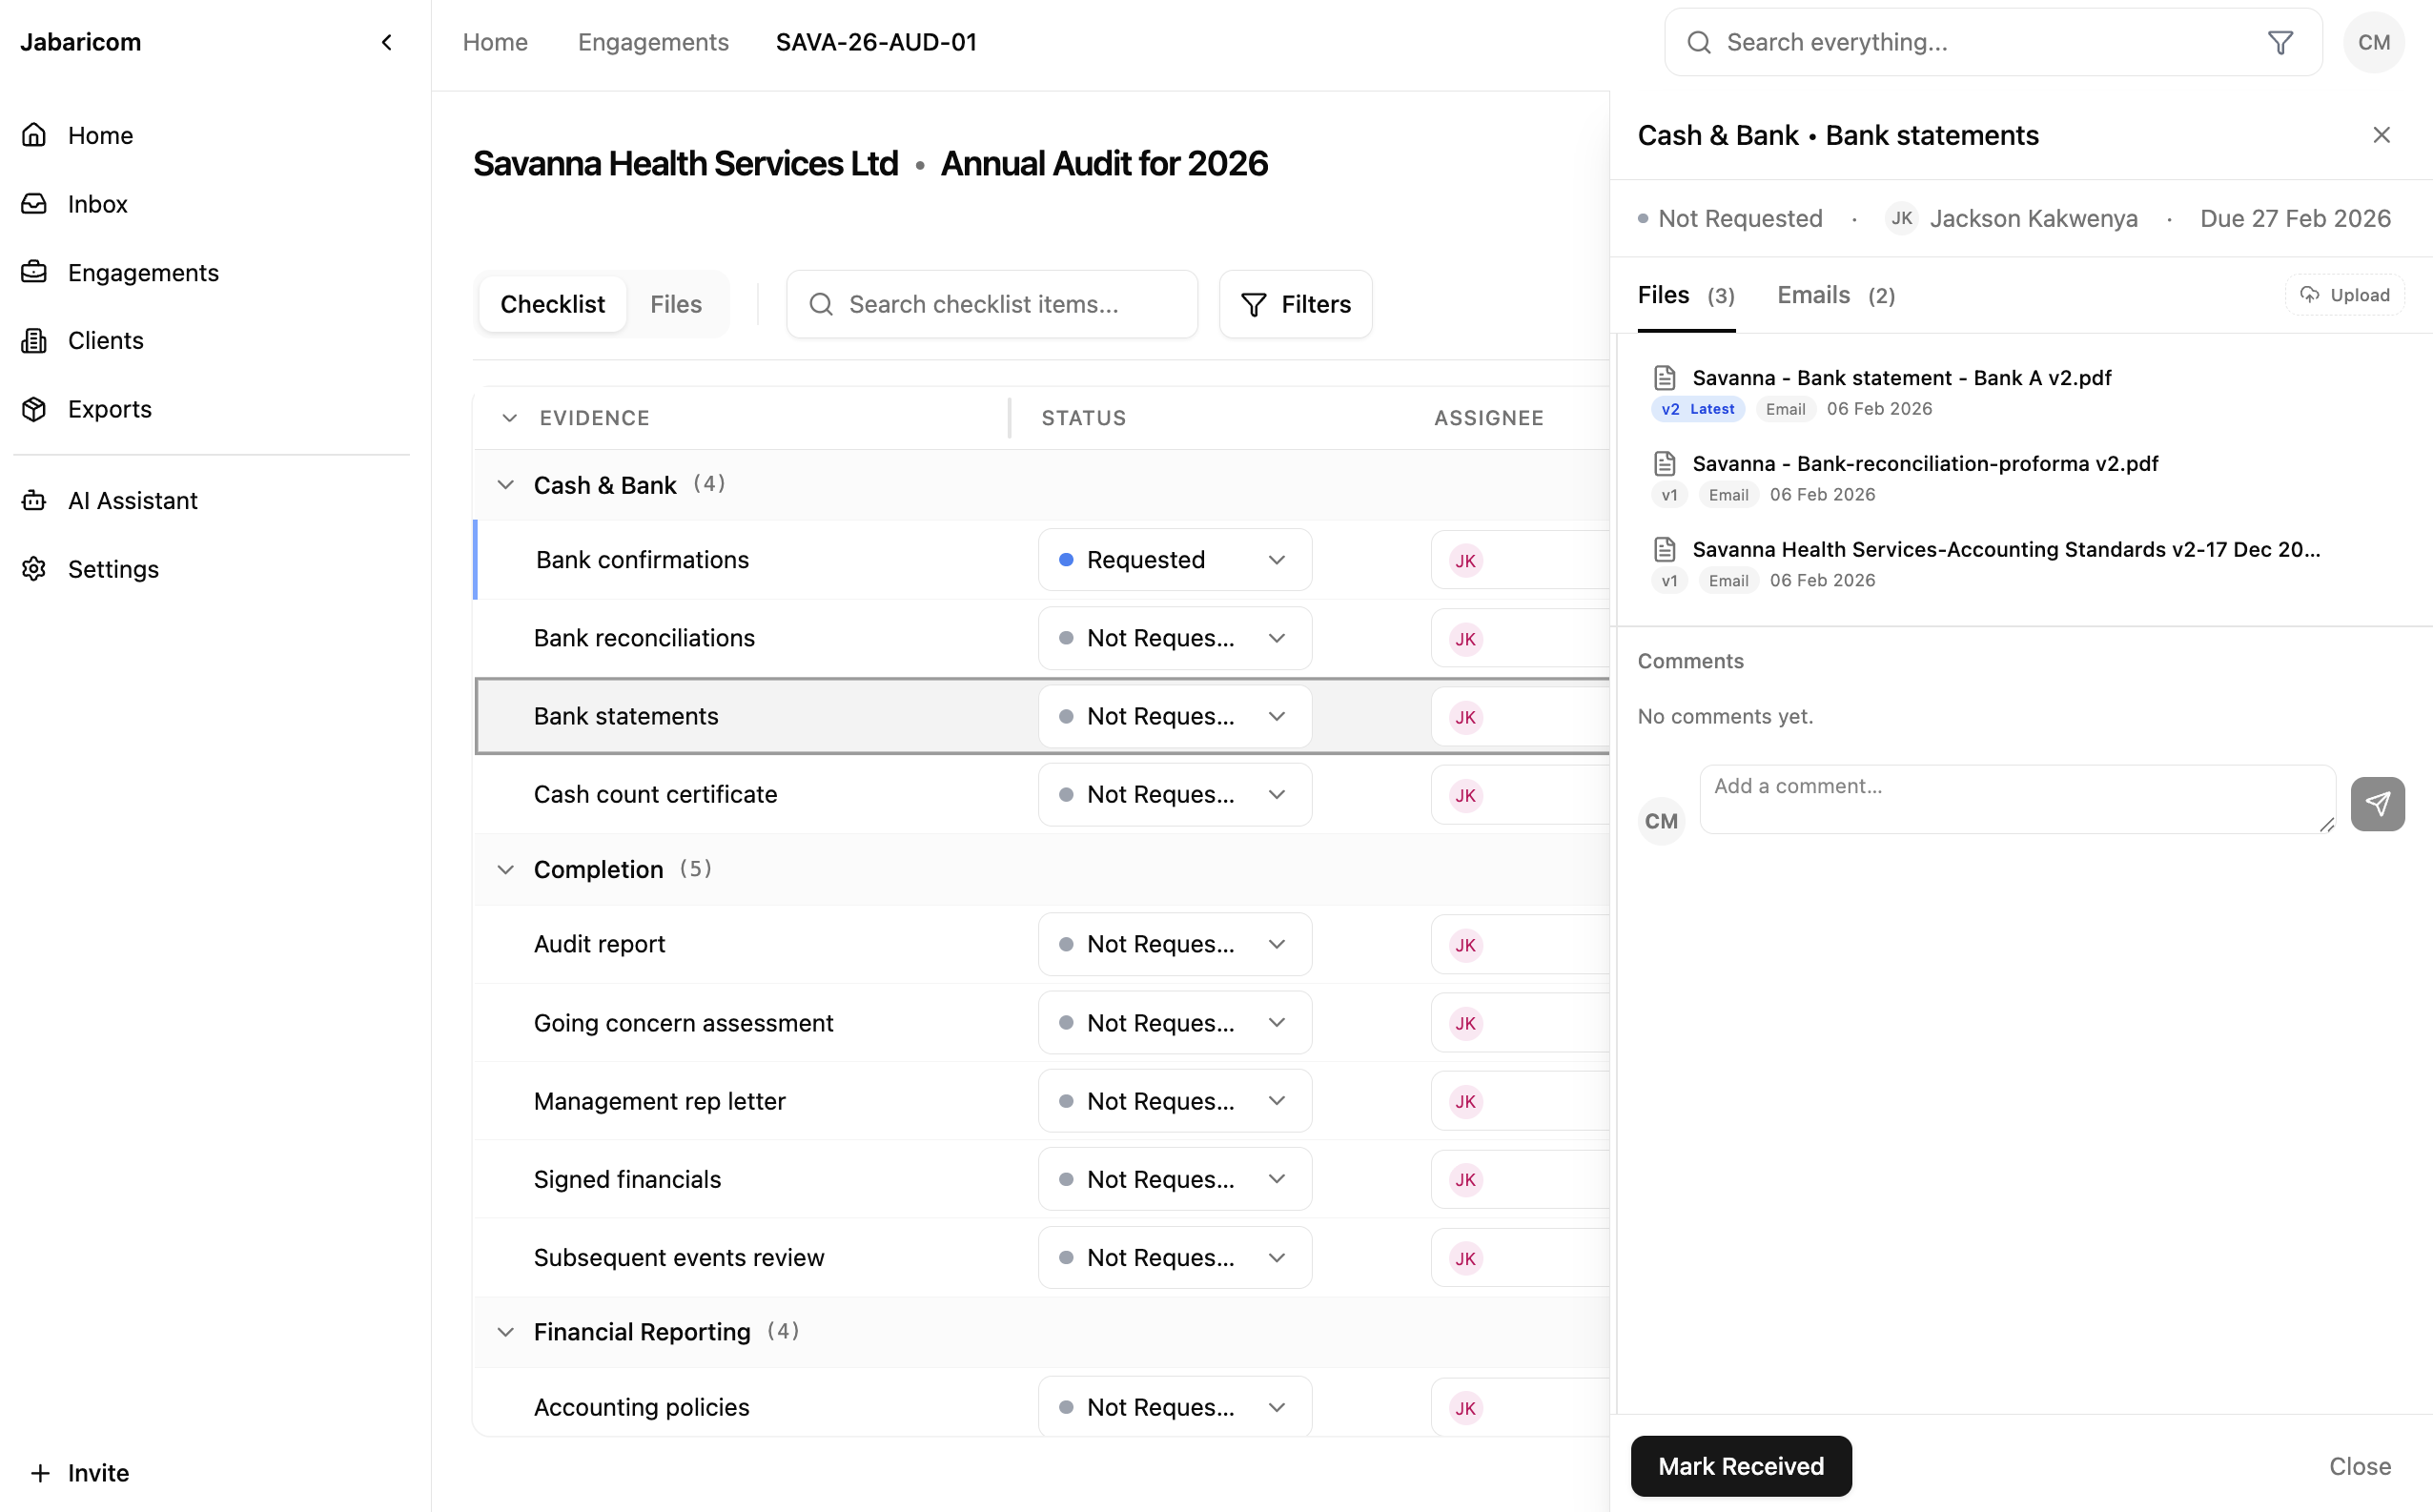
Task: Click the Add a comment field
Action: pos(2016,799)
